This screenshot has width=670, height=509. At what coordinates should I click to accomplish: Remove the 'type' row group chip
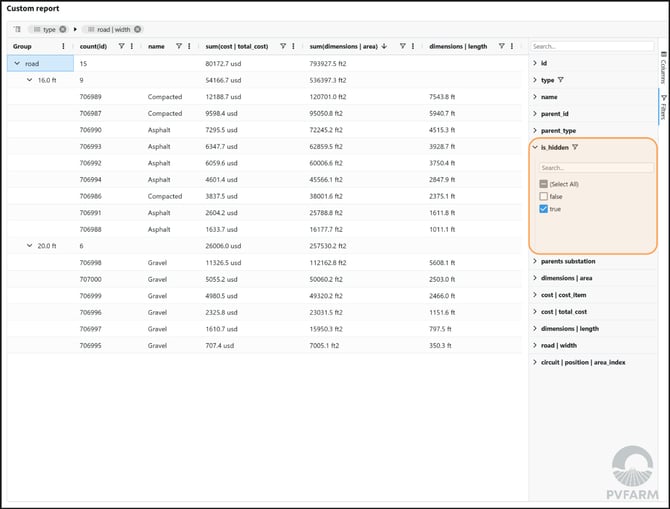click(x=63, y=30)
